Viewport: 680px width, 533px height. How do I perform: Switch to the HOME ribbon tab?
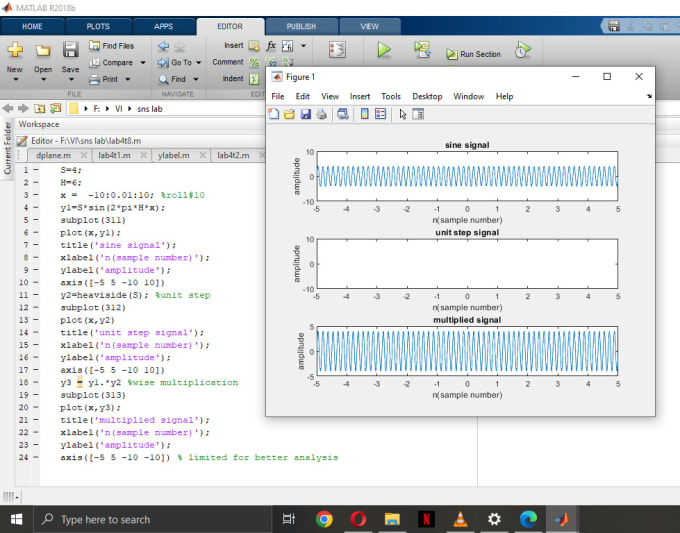(x=32, y=26)
